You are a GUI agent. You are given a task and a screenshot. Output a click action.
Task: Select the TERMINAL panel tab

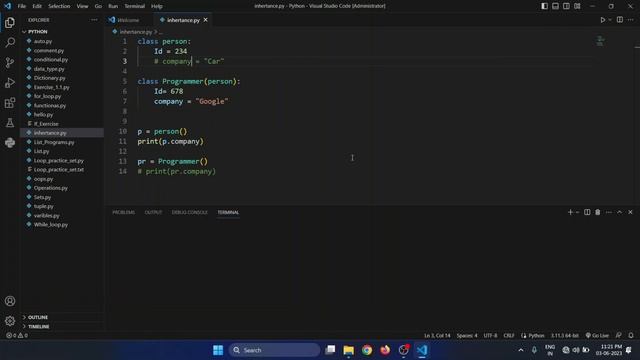click(228, 212)
